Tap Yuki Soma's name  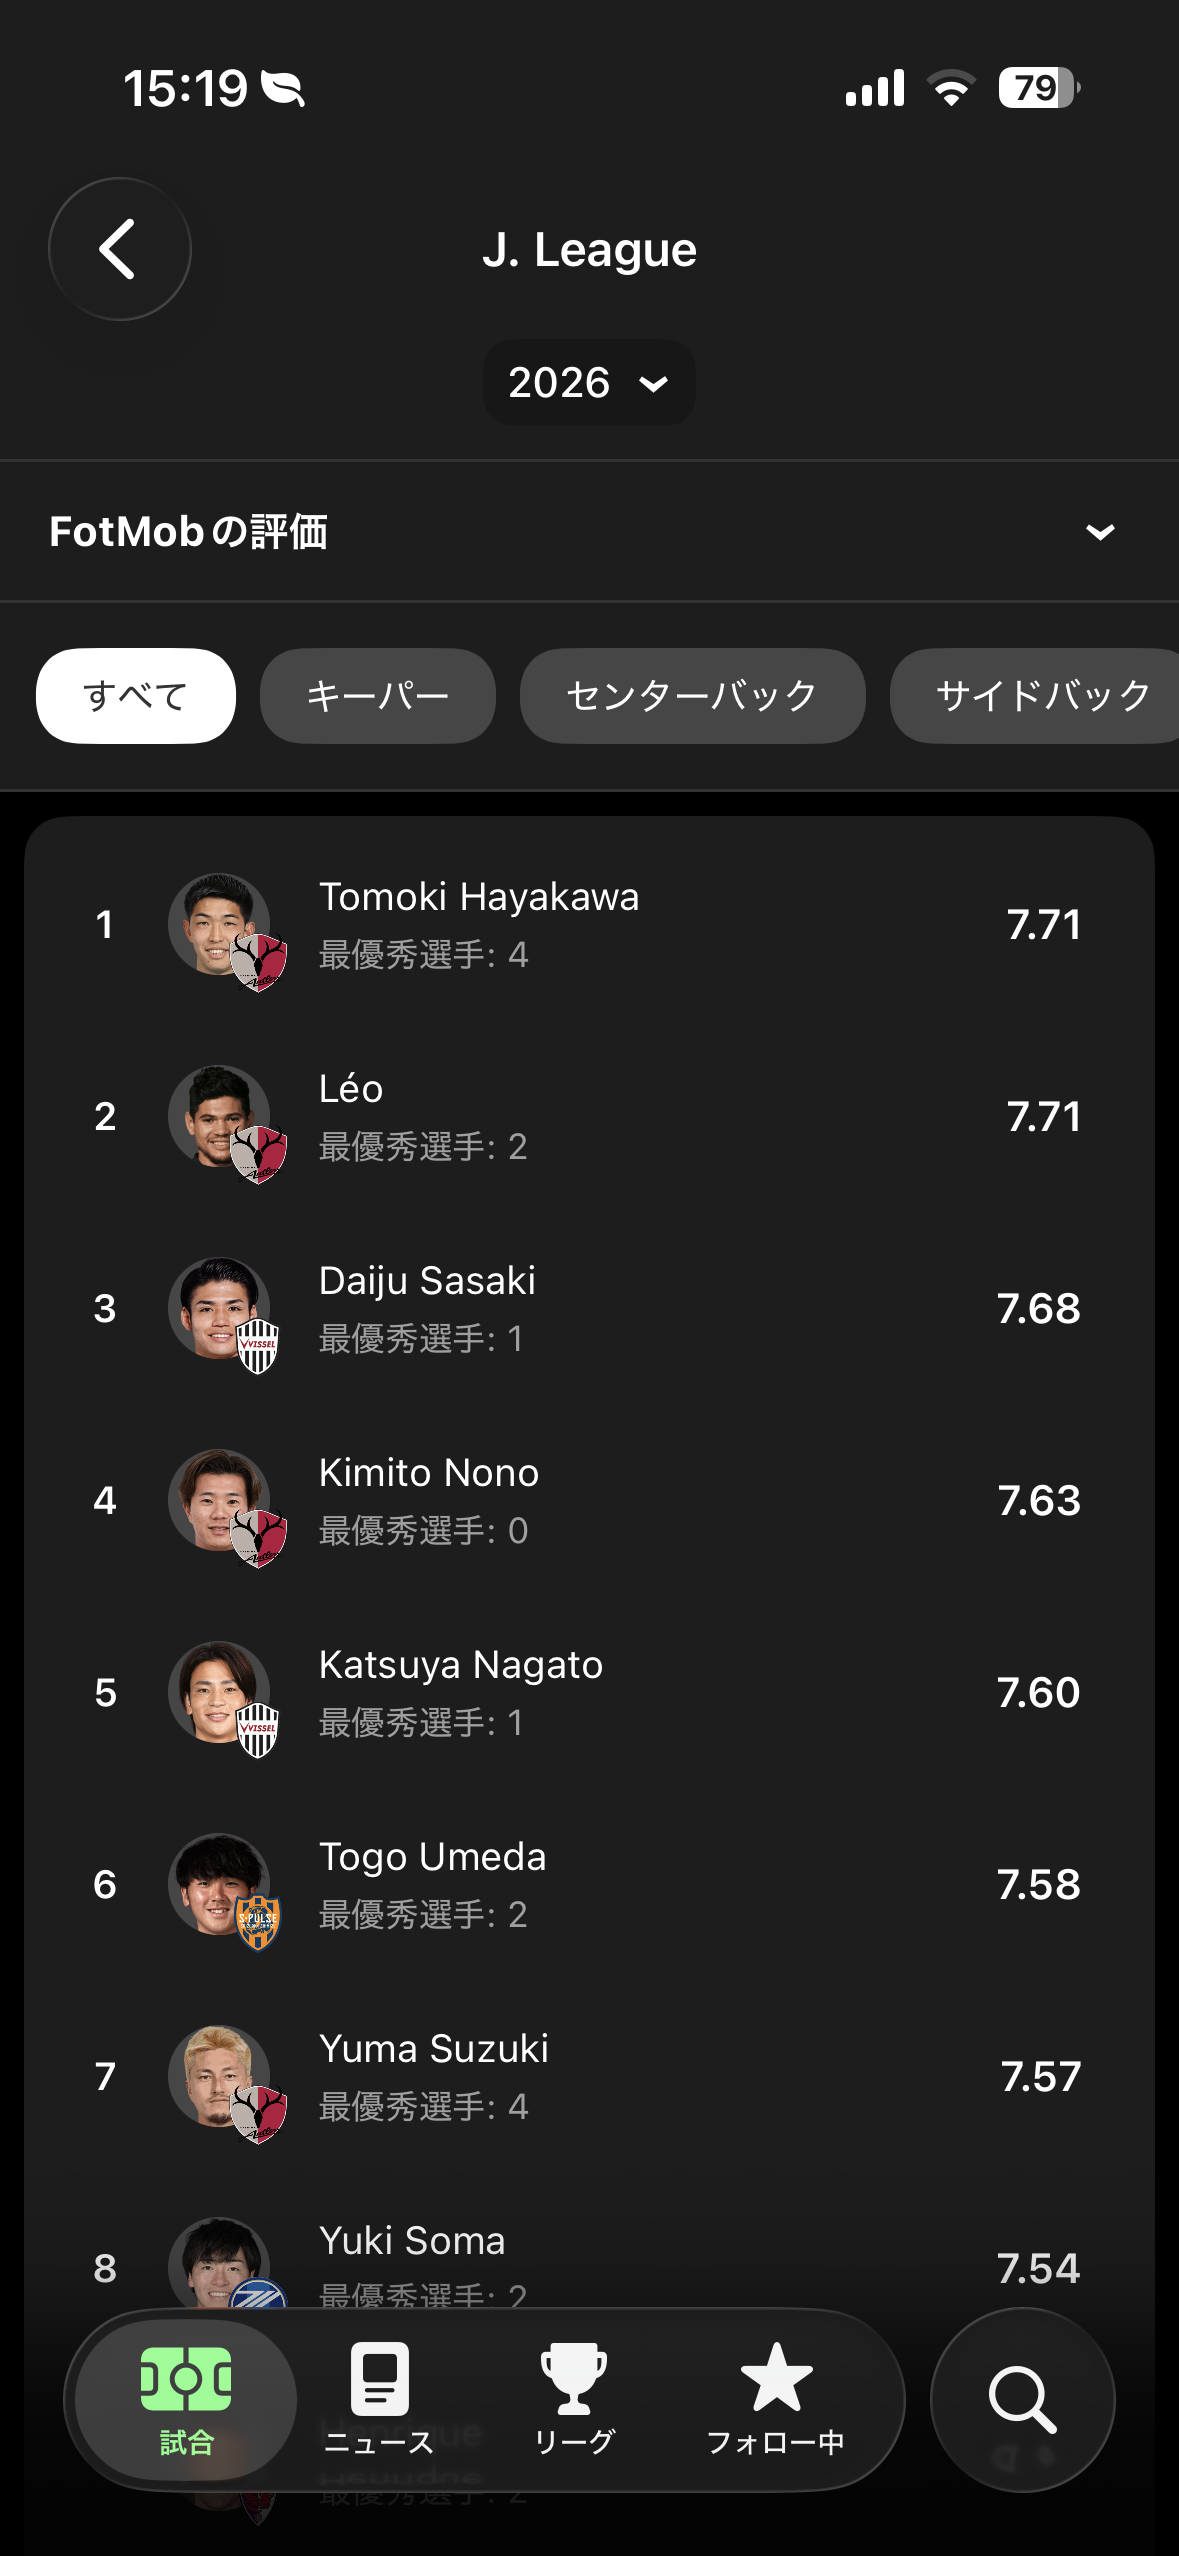[412, 2242]
